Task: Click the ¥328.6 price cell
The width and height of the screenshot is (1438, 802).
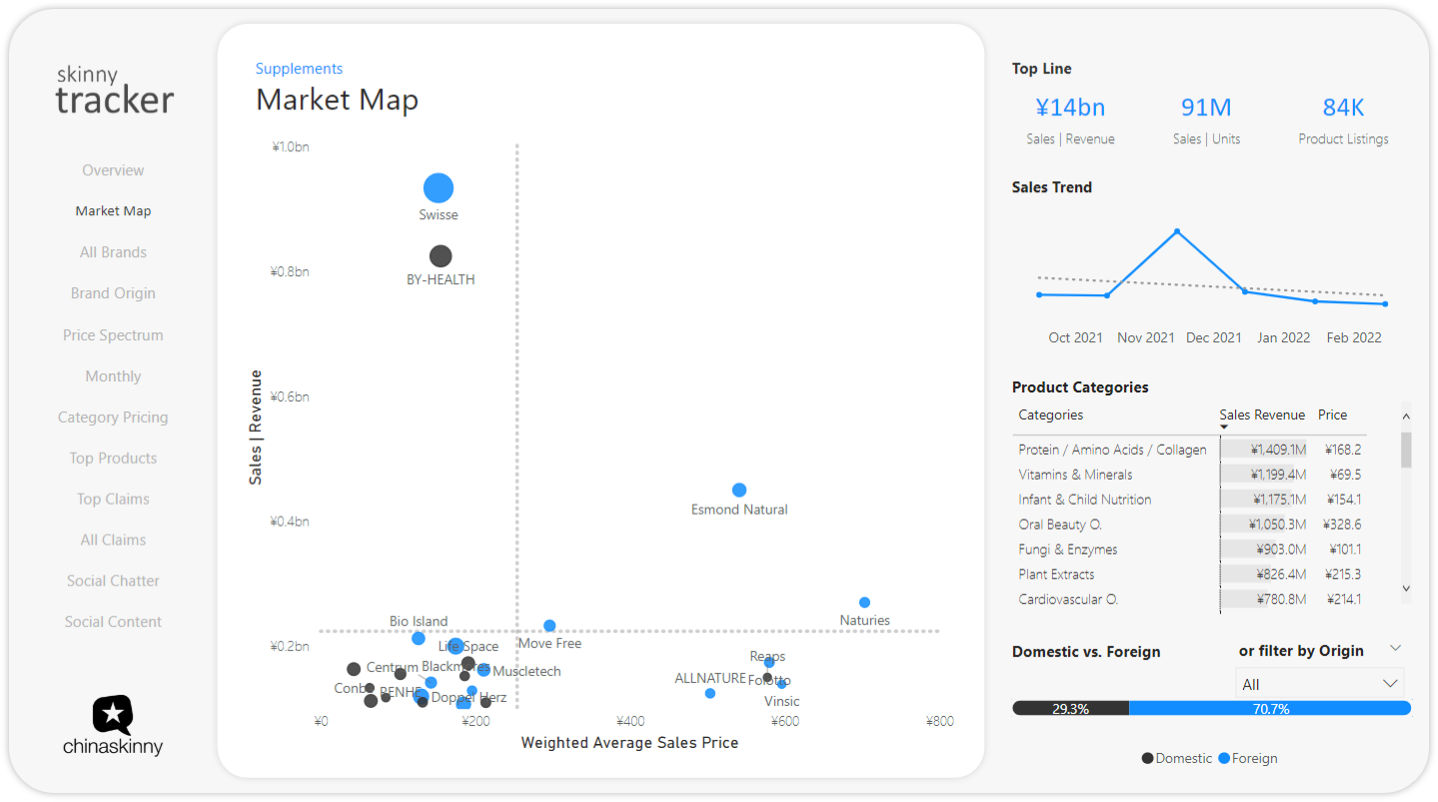Action: [1342, 525]
